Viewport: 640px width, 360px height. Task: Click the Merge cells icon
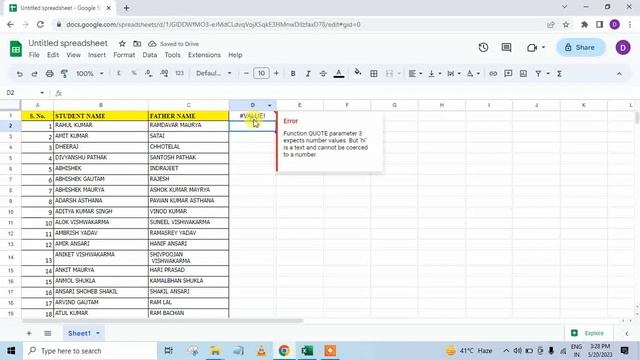click(x=389, y=73)
